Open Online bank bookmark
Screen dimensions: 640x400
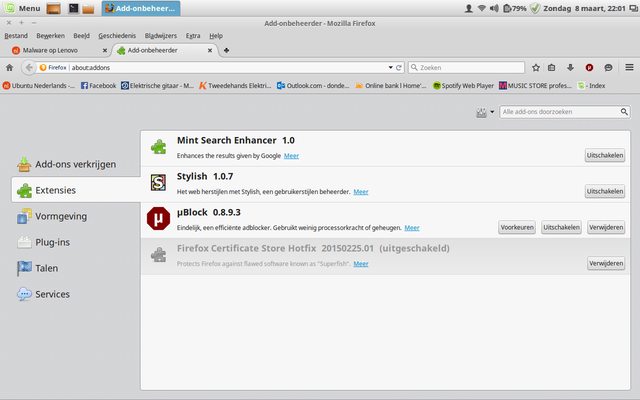pyautogui.click(x=391, y=86)
